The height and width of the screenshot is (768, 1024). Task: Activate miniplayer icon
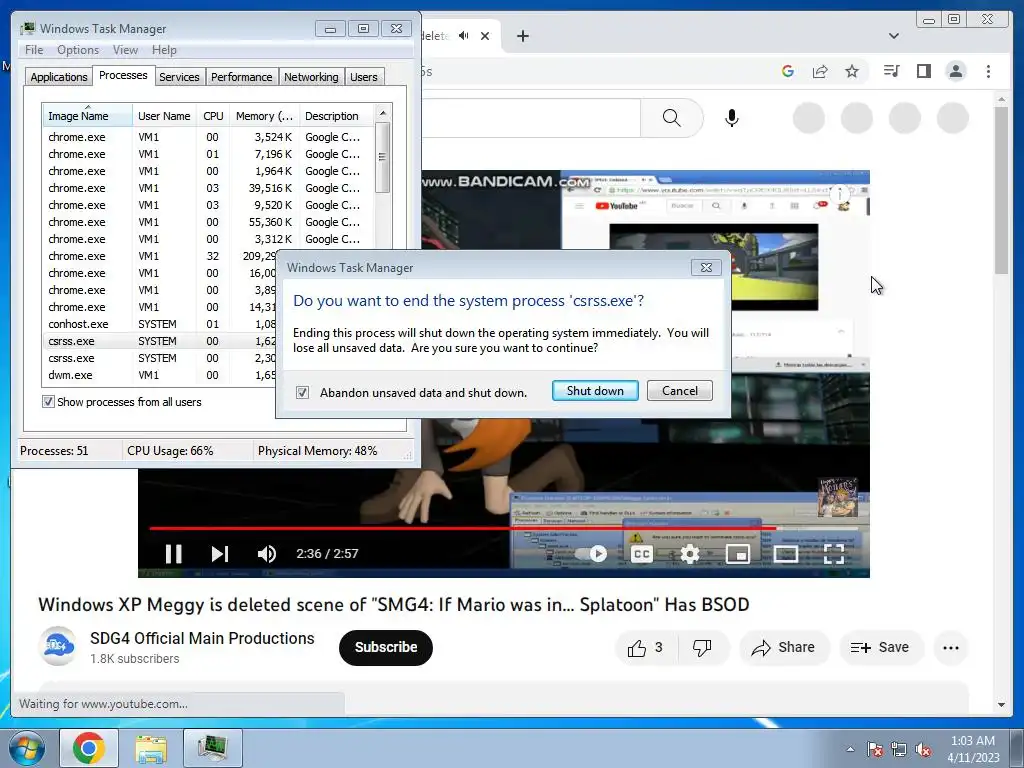tap(738, 554)
